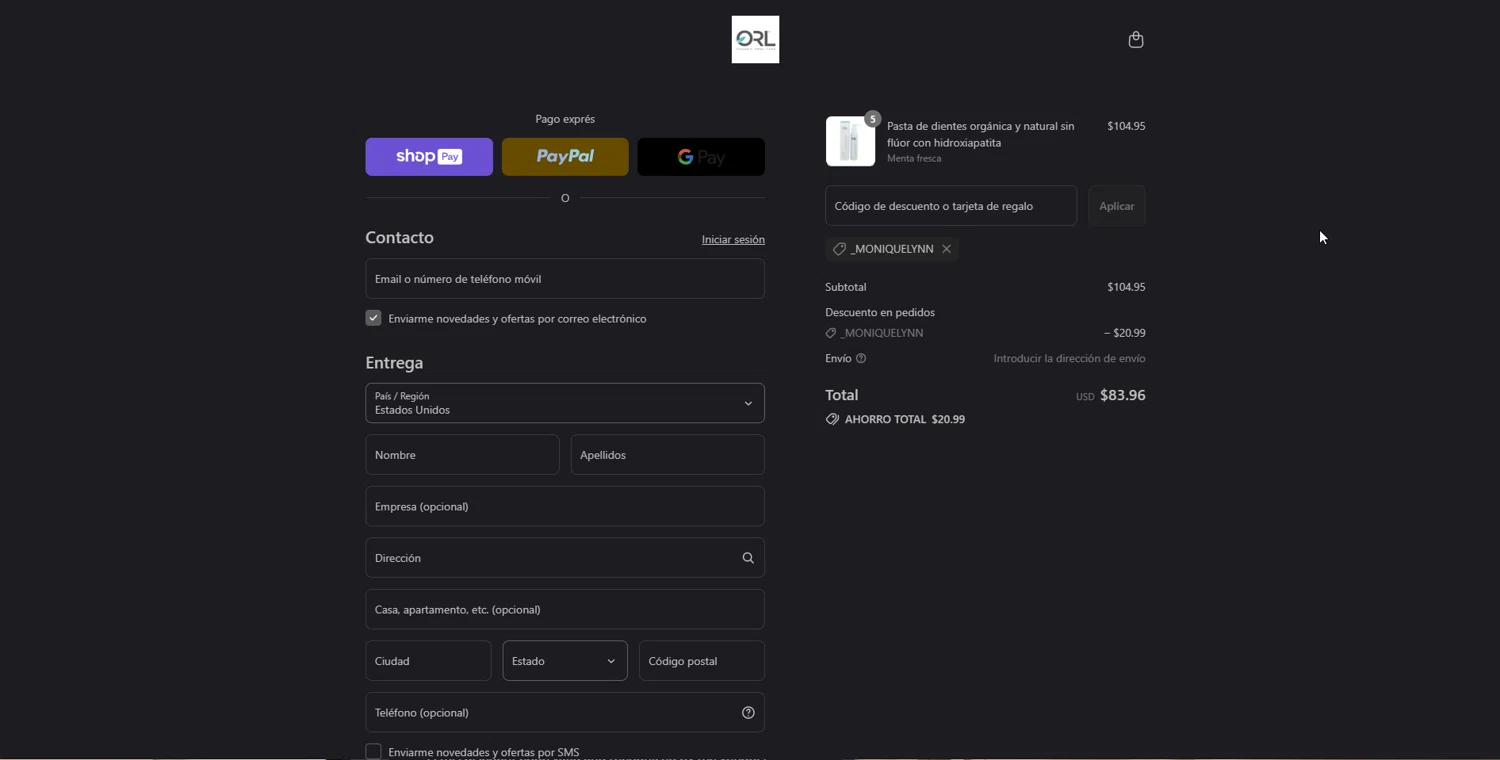This screenshot has height=760, width=1500.
Task: Click the help icon in Teléfono field
Action: click(x=748, y=713)
